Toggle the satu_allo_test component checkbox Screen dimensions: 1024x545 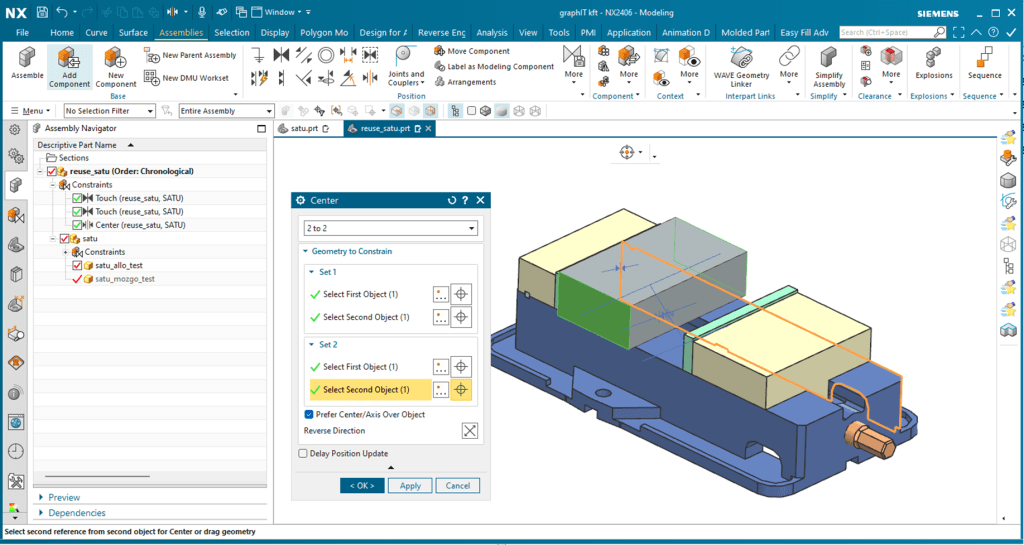click(77, 266)
